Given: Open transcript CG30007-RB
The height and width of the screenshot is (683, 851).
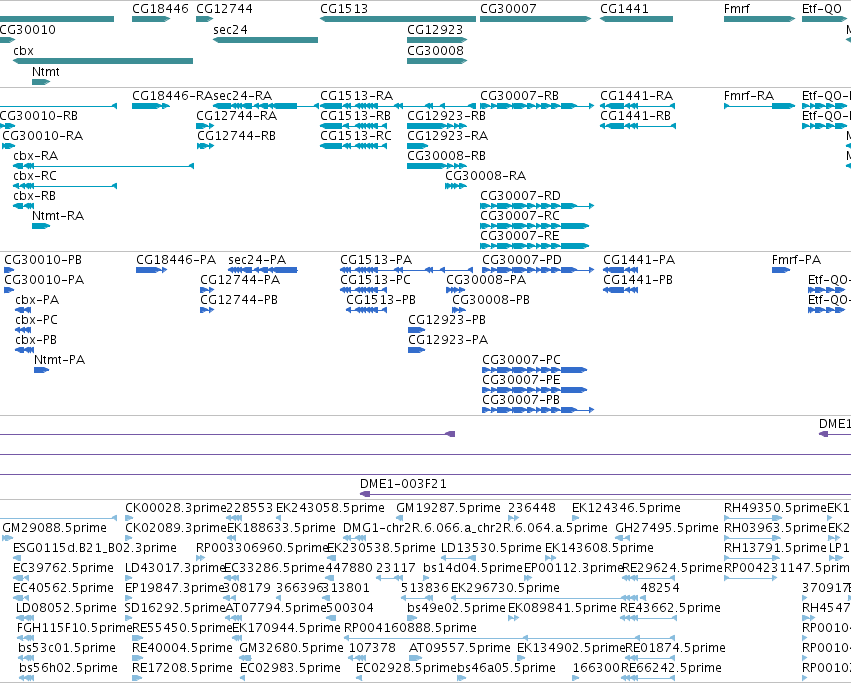Looking at the screenshot, I should click(x=519, y=96).
